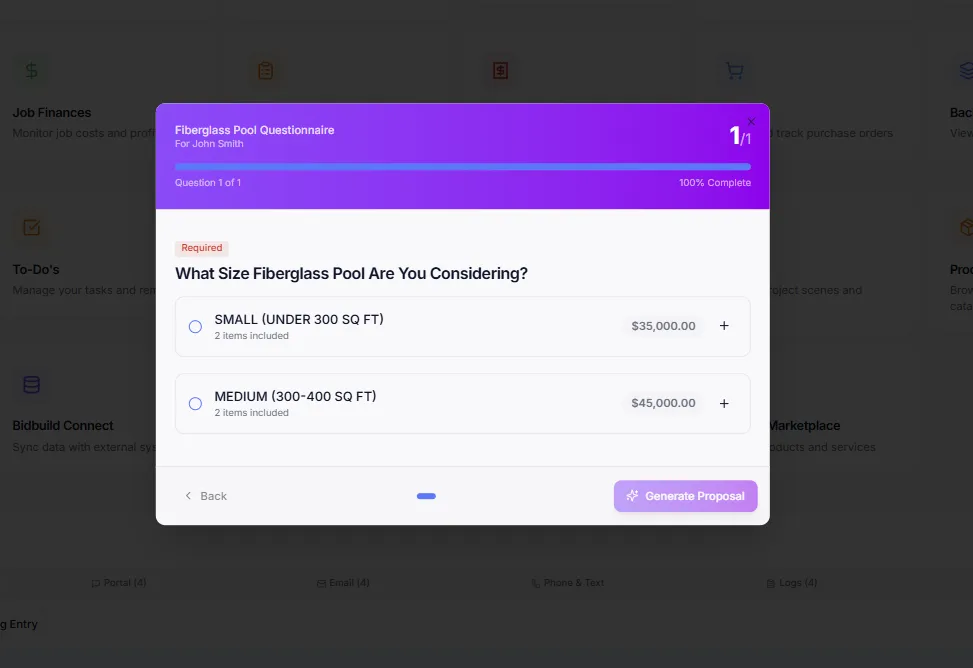The height and width of the screenshot is (668, 973).
Task: Click the To-Do's checkbox icon
Action: [32, 227]
